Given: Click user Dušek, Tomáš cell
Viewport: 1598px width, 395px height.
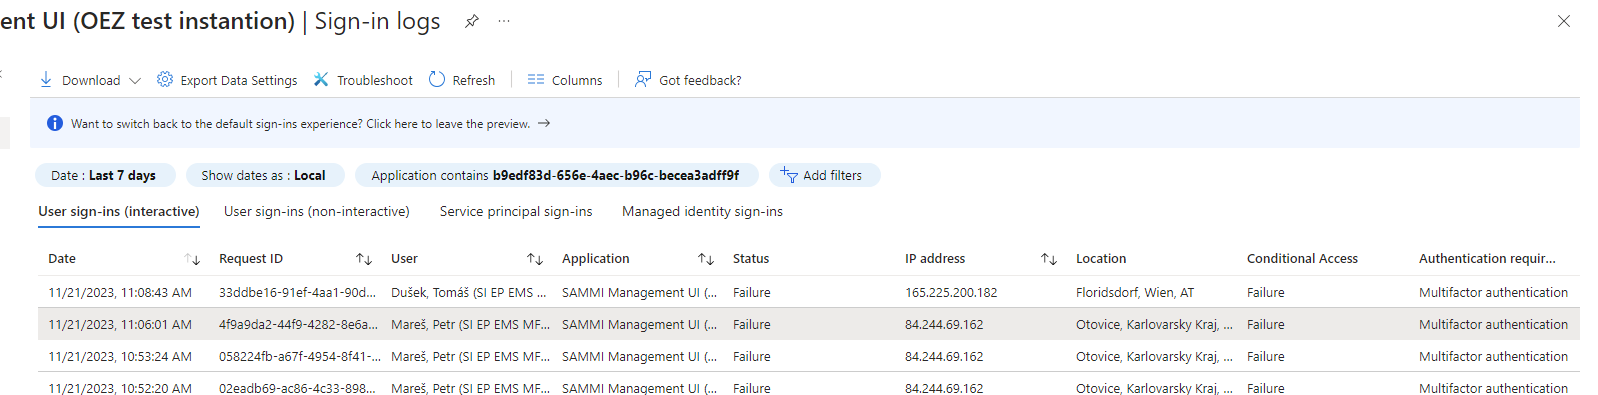Looking at the screenshot, I should [x=469, y=293].
